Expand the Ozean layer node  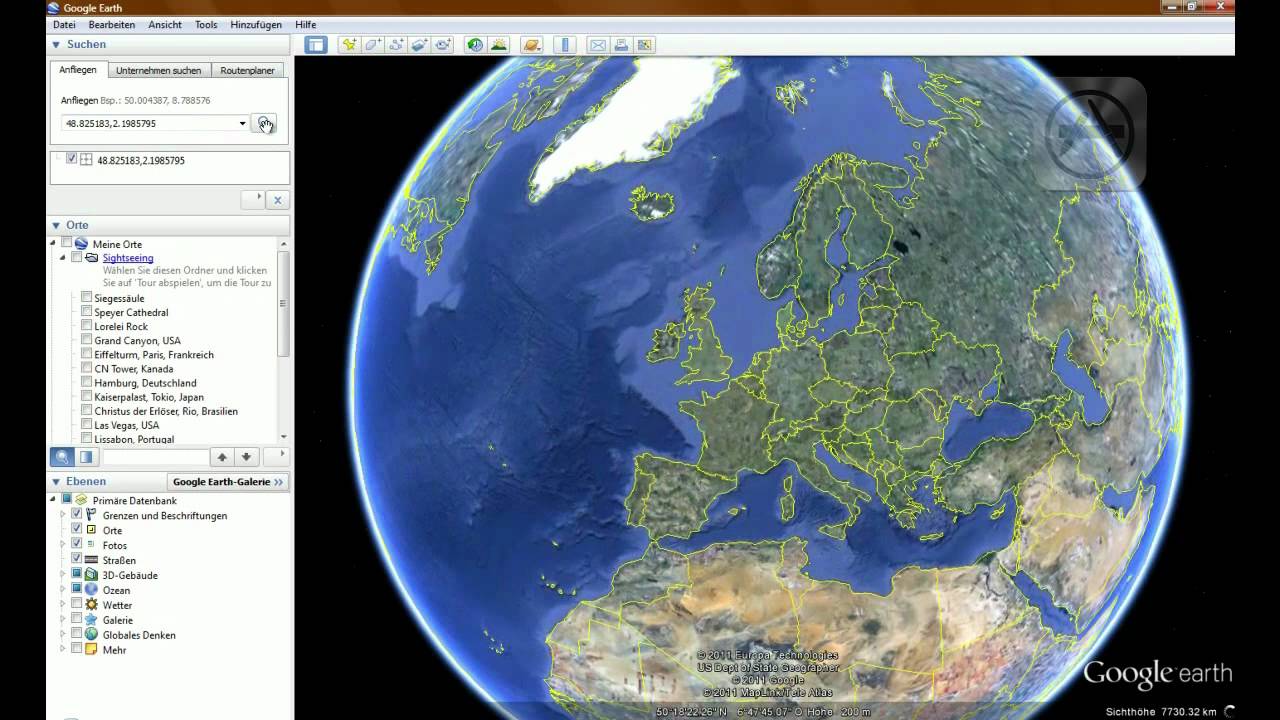point(63,590)
